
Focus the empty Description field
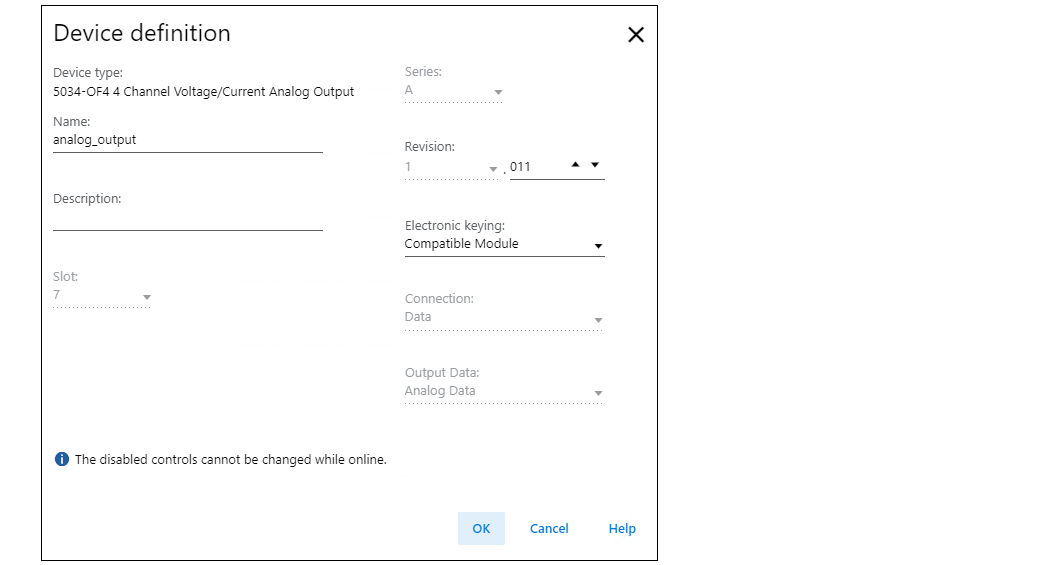coord(188,219)
